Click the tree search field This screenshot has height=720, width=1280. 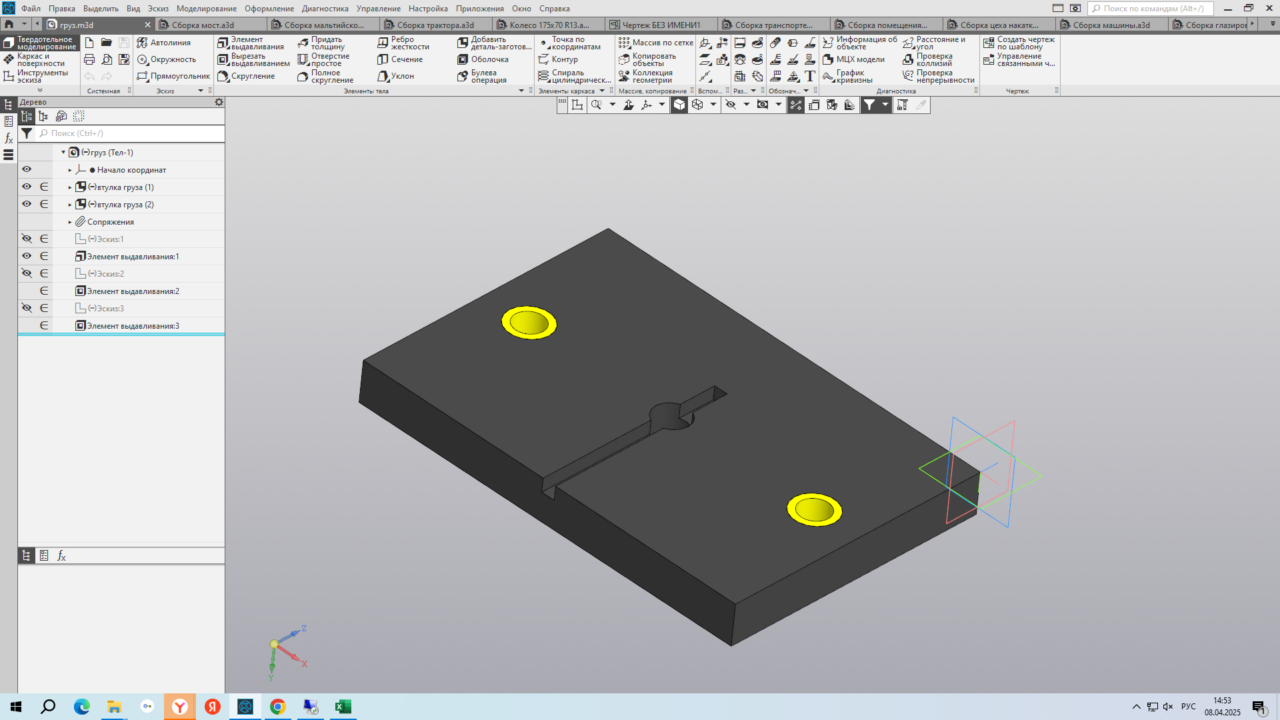point(130,133)
